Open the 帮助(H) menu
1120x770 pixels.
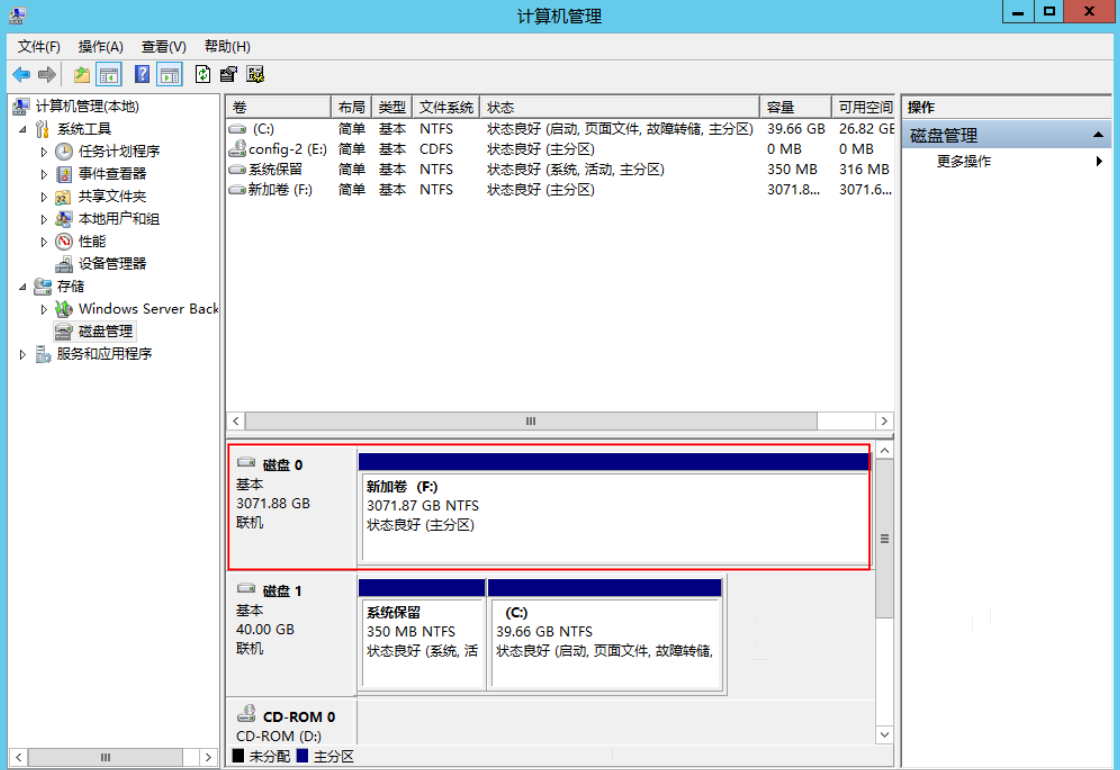pyautogui.click(x=227, y=46)
